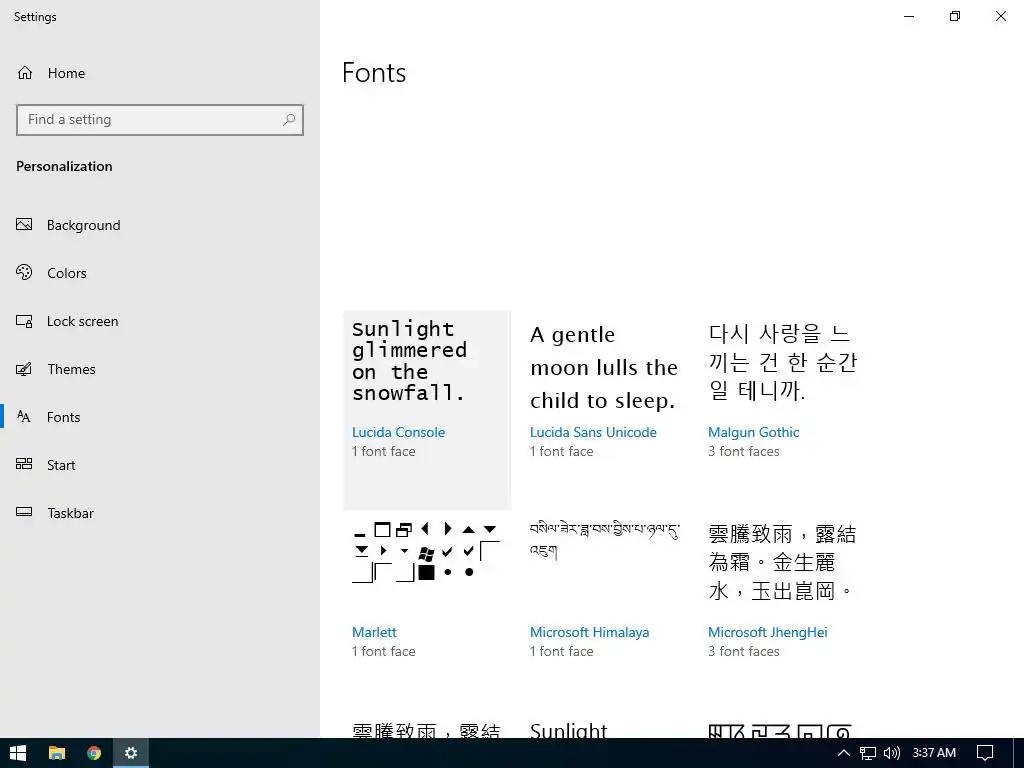1024x768 pixels.
Task: Click the Korean Malgun Gothic preview
Action: click(782, 362)
